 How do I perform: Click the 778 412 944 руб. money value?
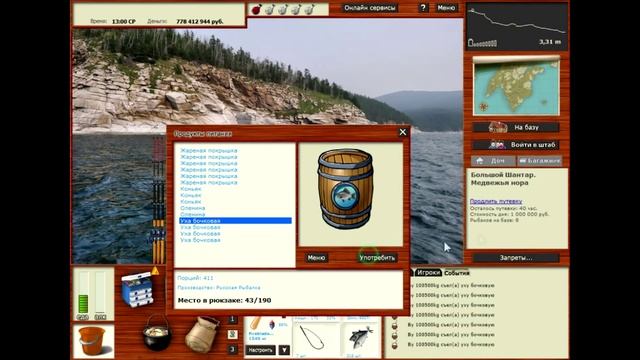(200, 21)
